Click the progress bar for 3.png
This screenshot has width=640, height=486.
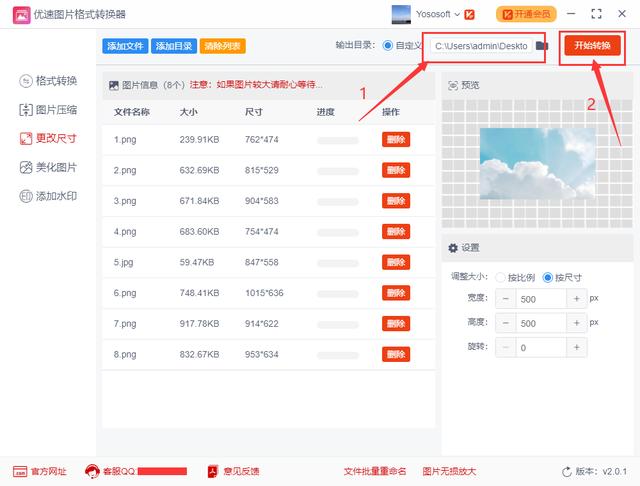click(x=338, y=202)
